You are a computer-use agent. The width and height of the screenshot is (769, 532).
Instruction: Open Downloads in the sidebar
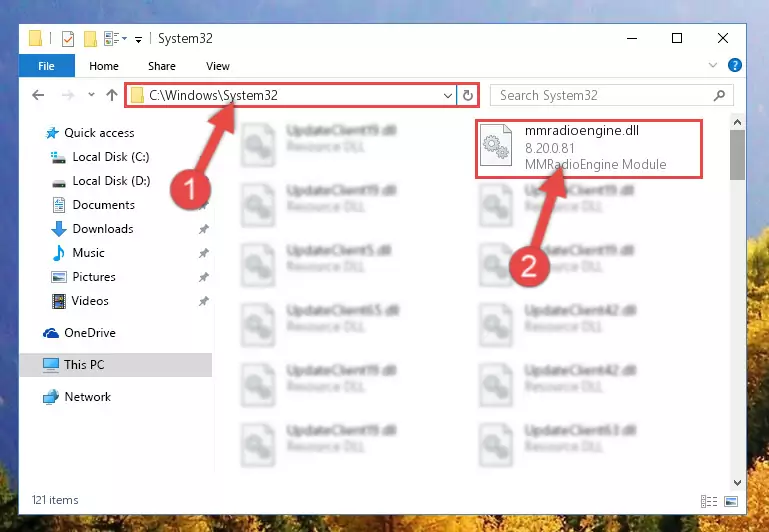pos(103,229)
